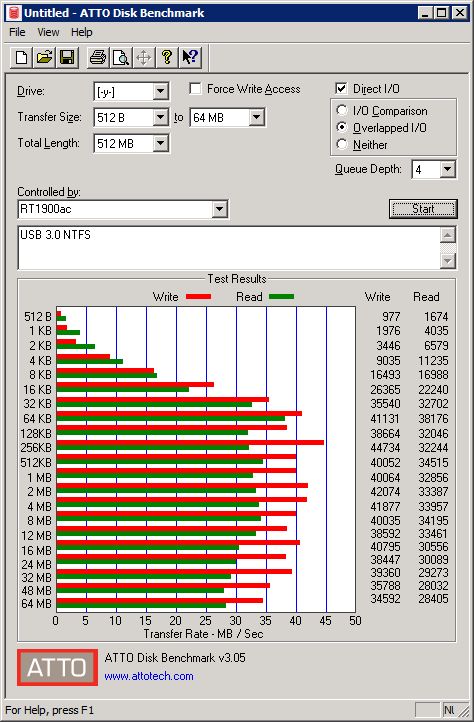Uncheck the Direct I/O checkbox
Screen dimensions: 474x722
pos(341,88)
